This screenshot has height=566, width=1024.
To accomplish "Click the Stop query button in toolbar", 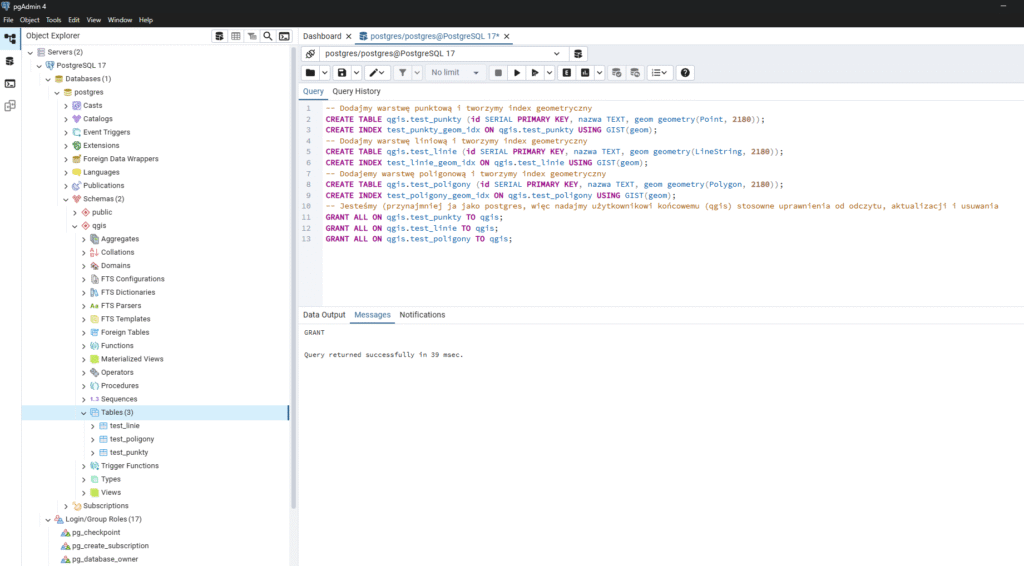I will point(497,73).
